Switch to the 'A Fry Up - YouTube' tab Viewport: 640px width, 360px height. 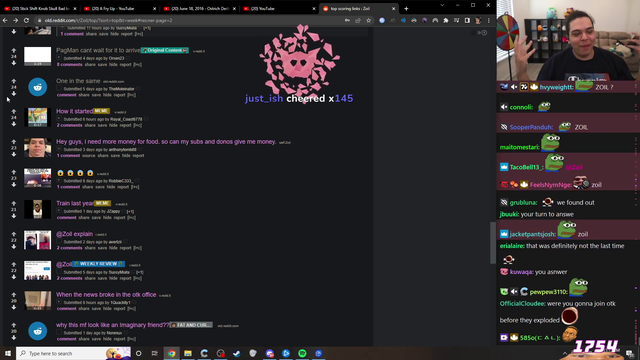[119, 9]
